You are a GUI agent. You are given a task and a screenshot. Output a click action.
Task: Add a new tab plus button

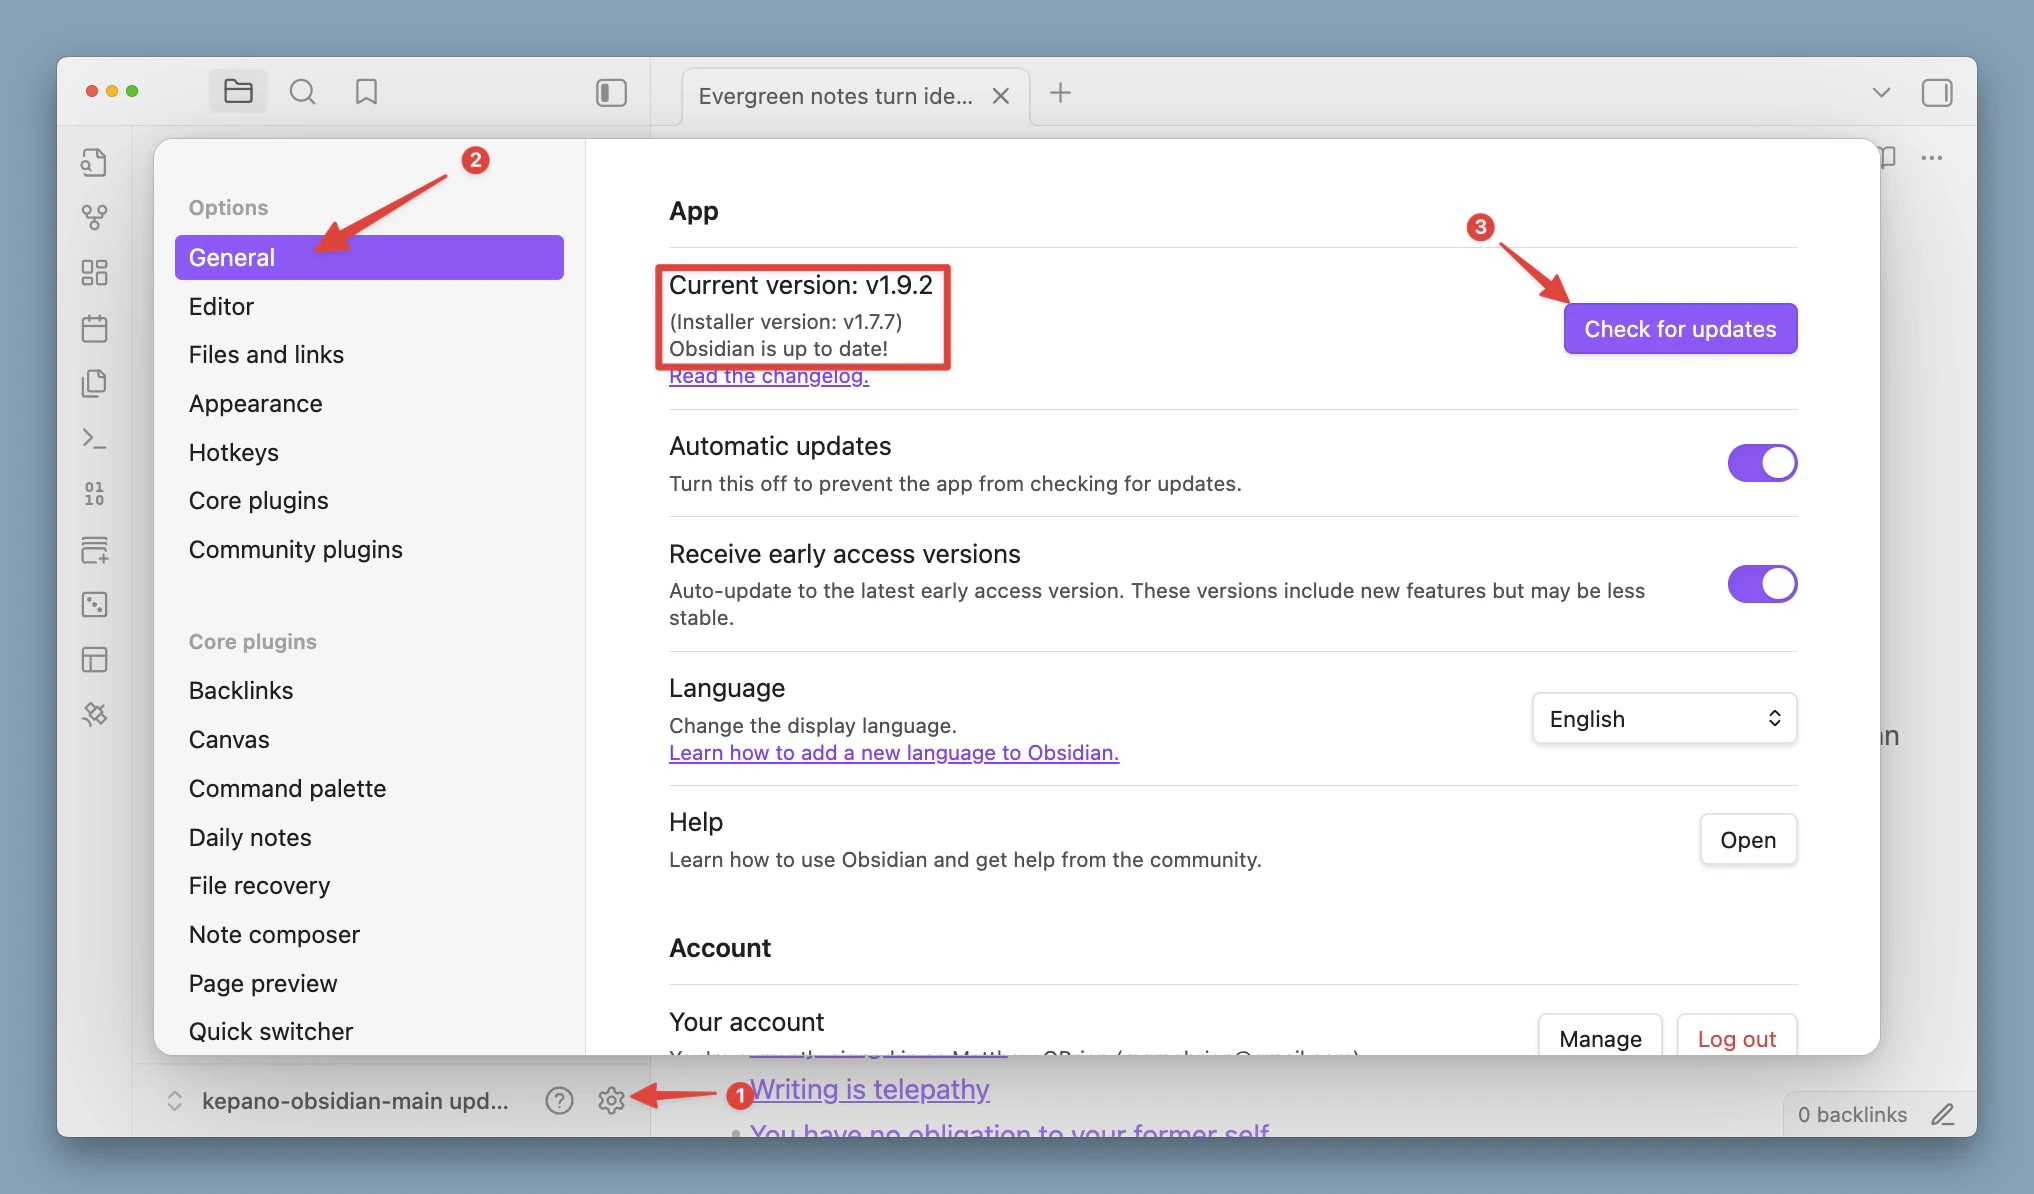pos(1060,93)
